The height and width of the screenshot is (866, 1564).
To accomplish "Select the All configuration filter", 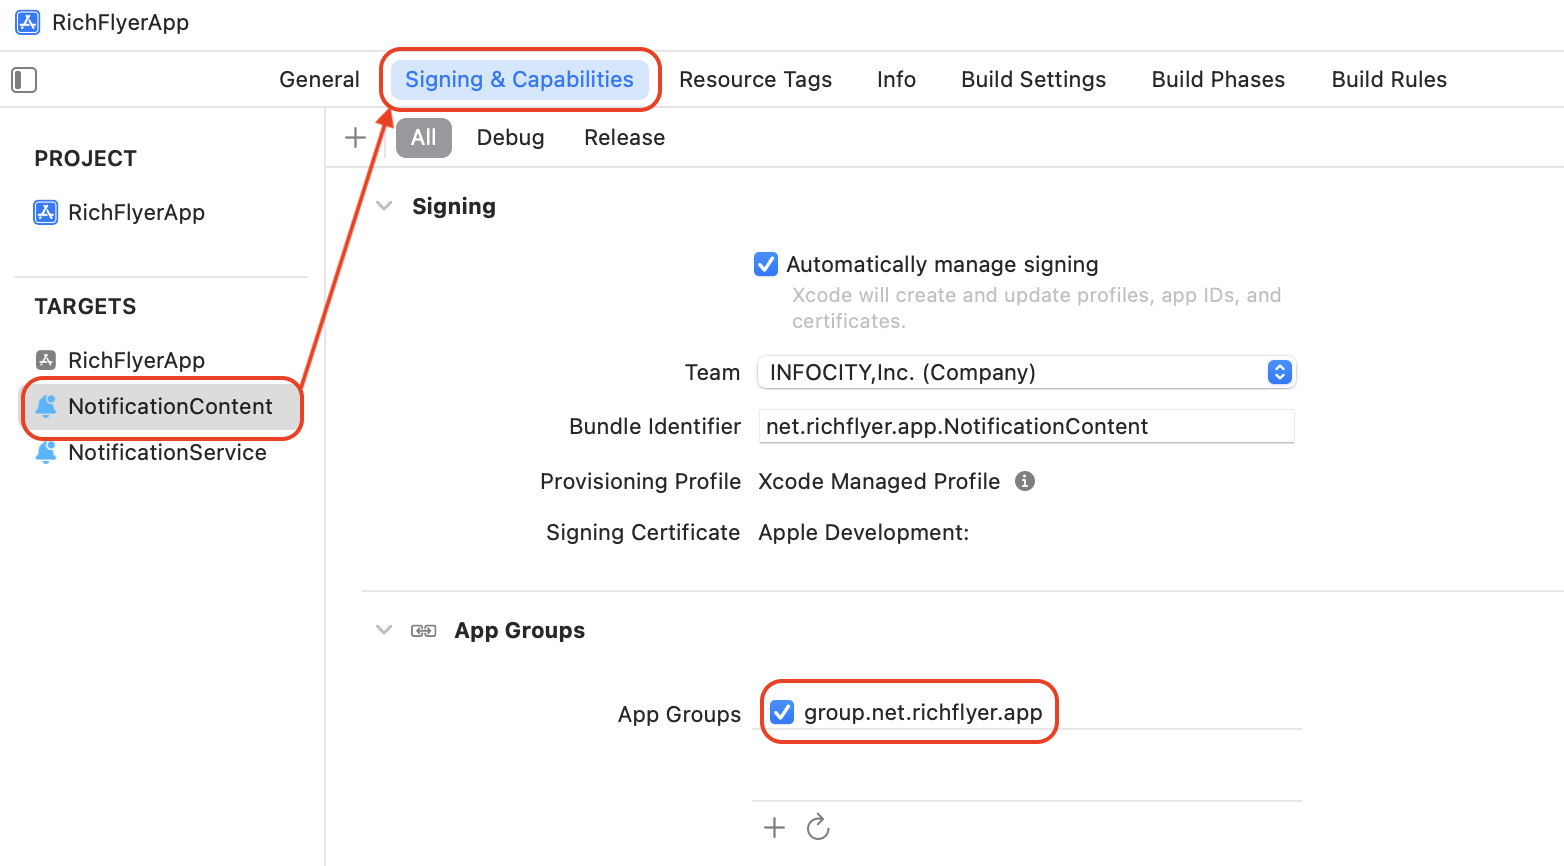I will (424, 138).
